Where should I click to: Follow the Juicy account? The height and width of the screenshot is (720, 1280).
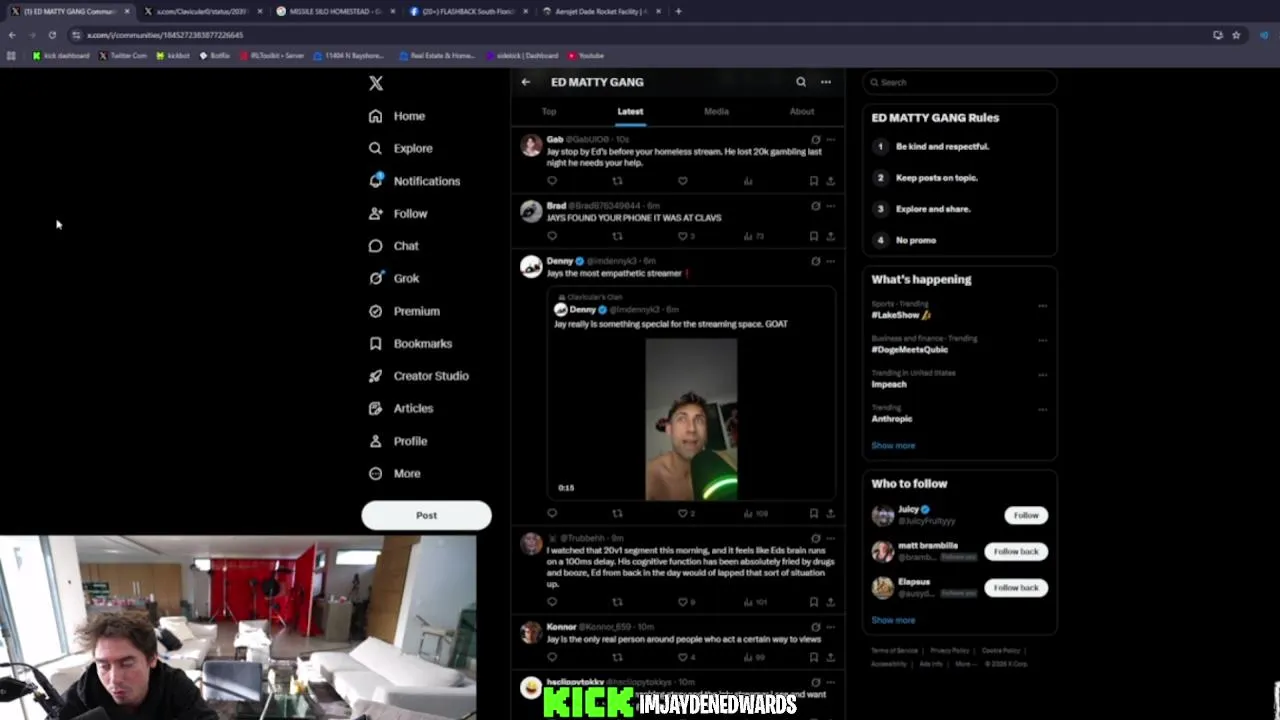point(1026,515)
